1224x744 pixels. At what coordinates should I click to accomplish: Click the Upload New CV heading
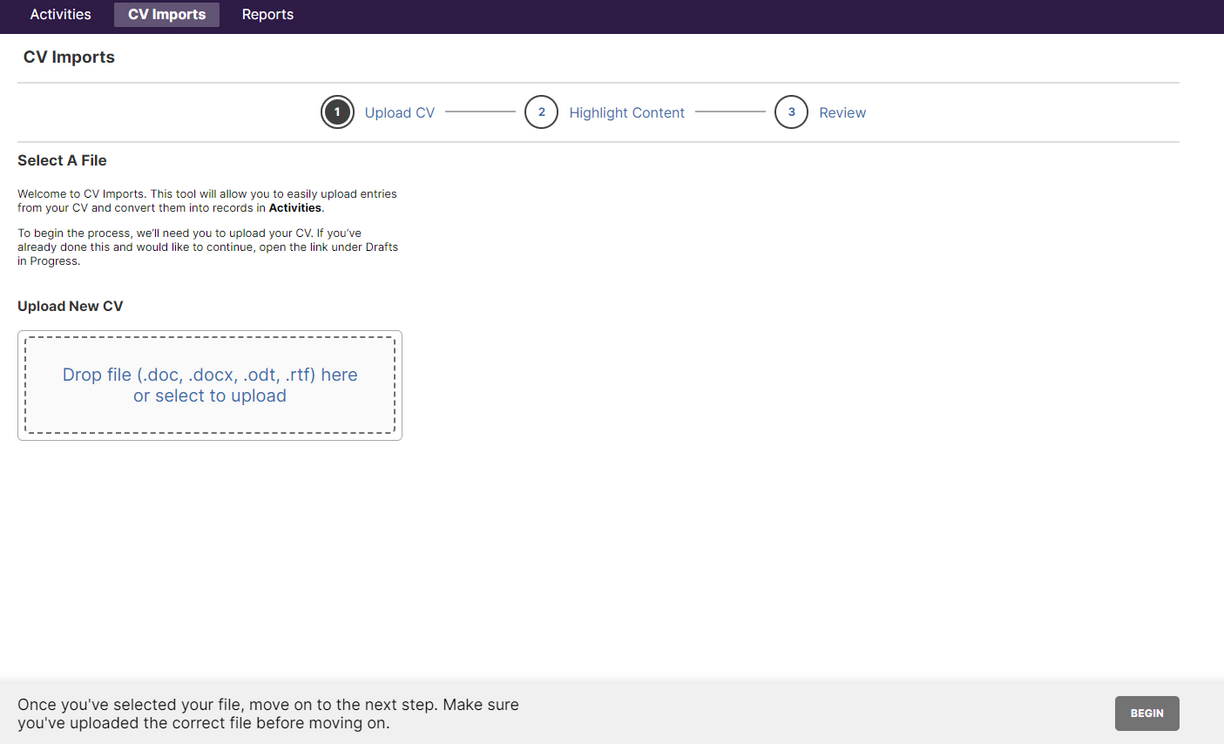coord(70,306)
